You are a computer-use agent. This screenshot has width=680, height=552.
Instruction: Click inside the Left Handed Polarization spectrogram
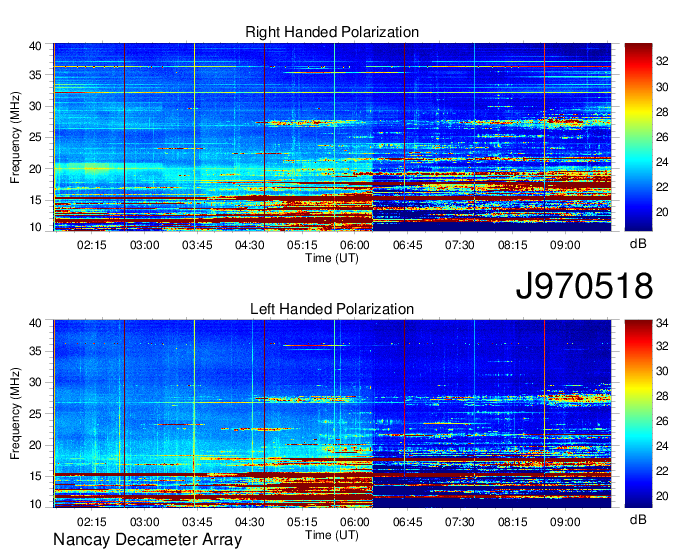click(x=332, y=414)
